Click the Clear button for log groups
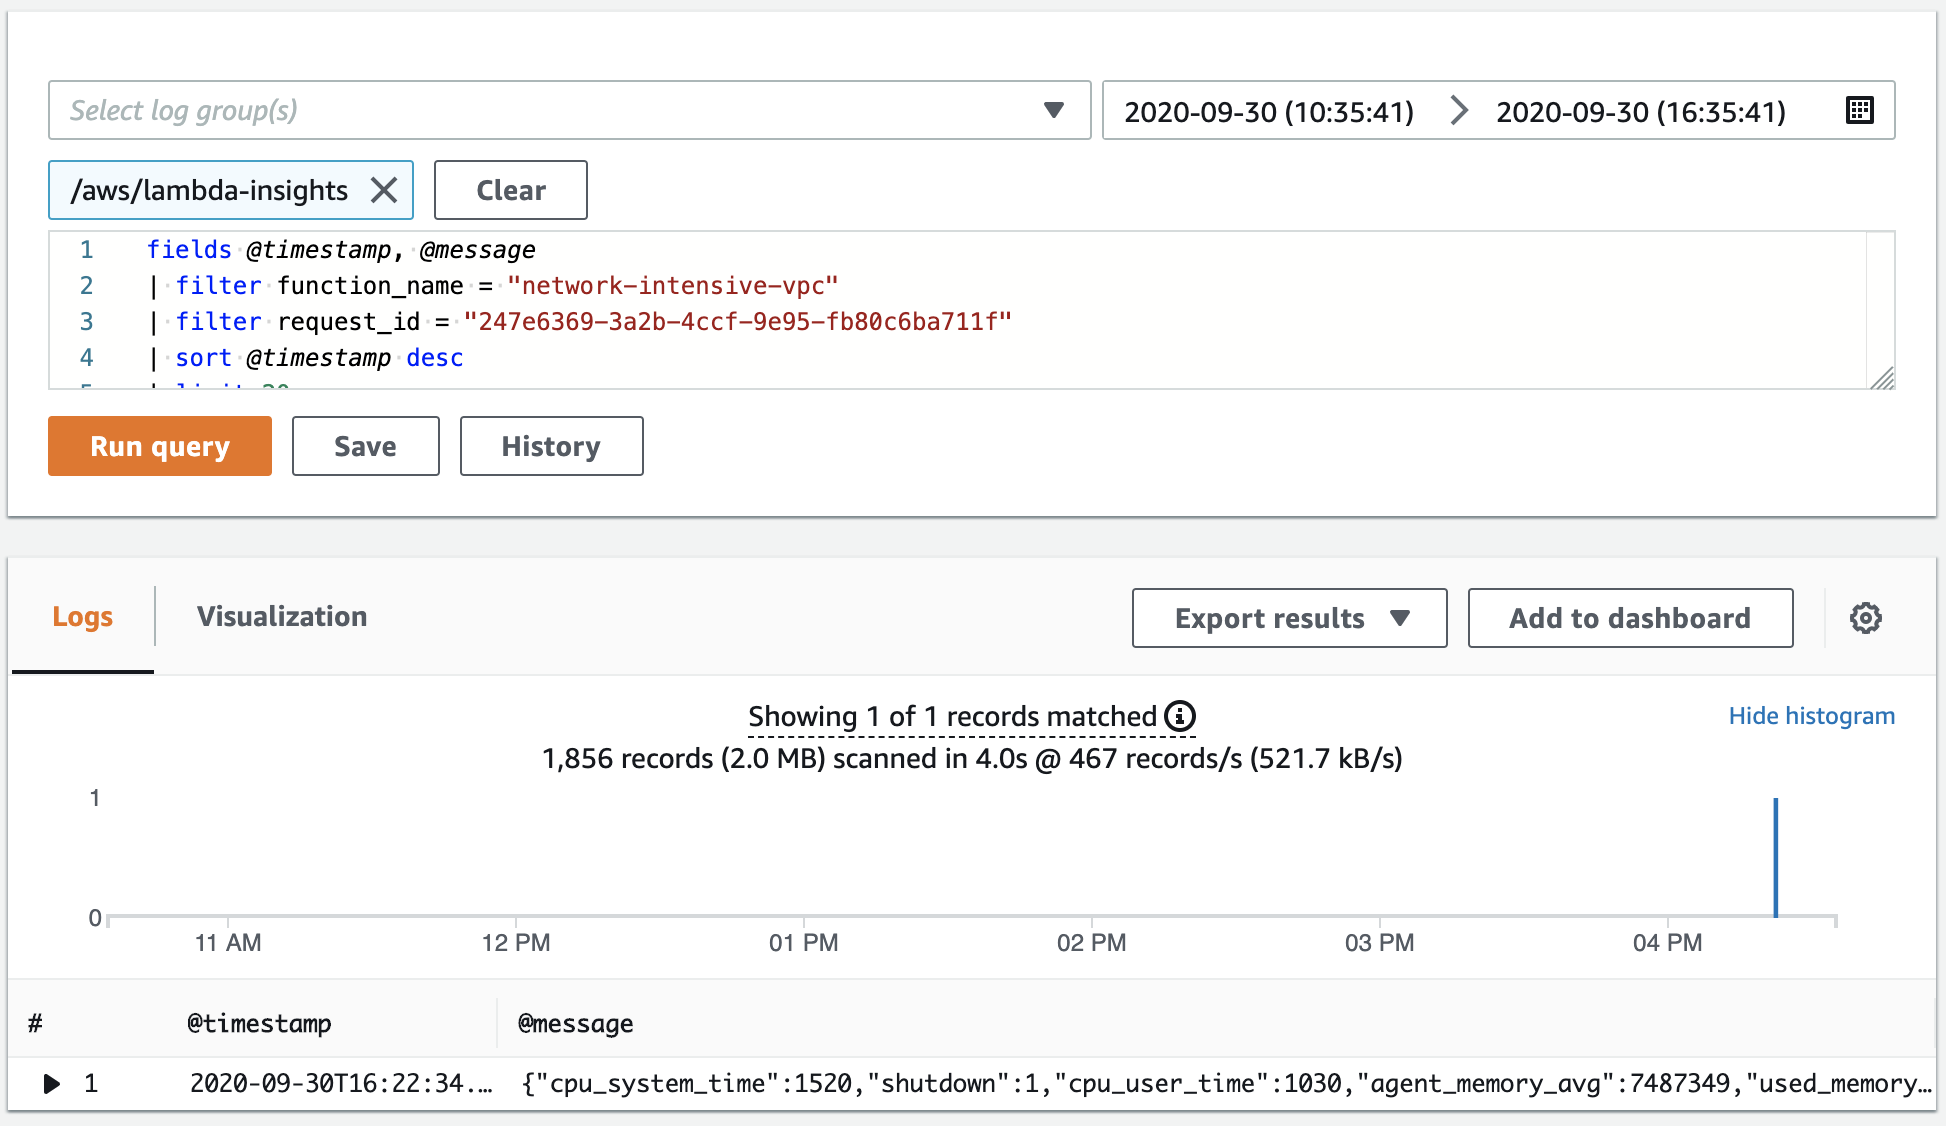The height and width of the screenshot is (1126, 1946). pos(511,189)
